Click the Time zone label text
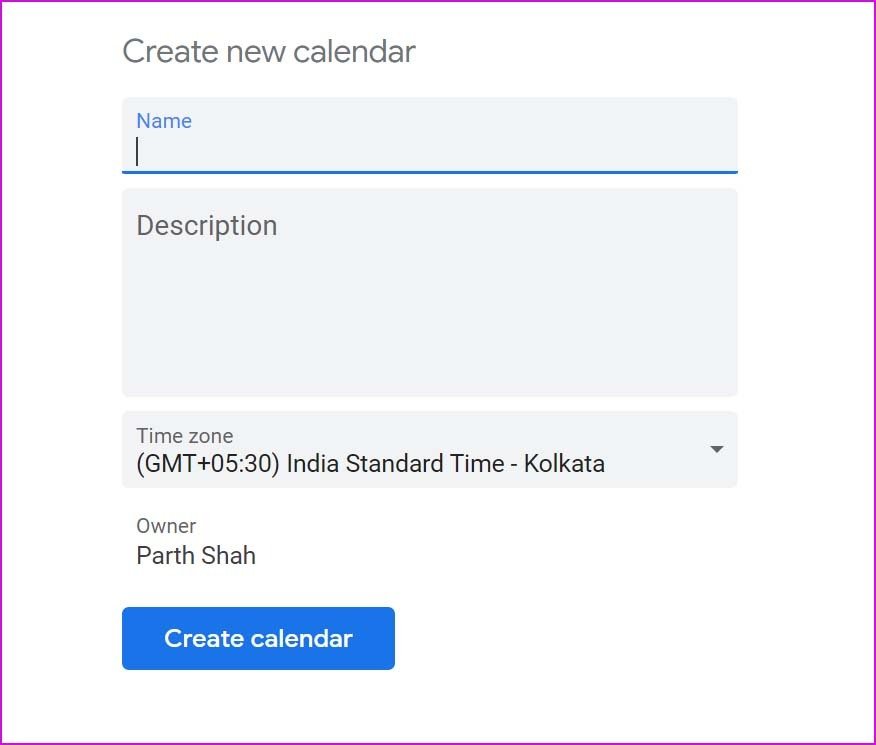 [x=185, y=436]
